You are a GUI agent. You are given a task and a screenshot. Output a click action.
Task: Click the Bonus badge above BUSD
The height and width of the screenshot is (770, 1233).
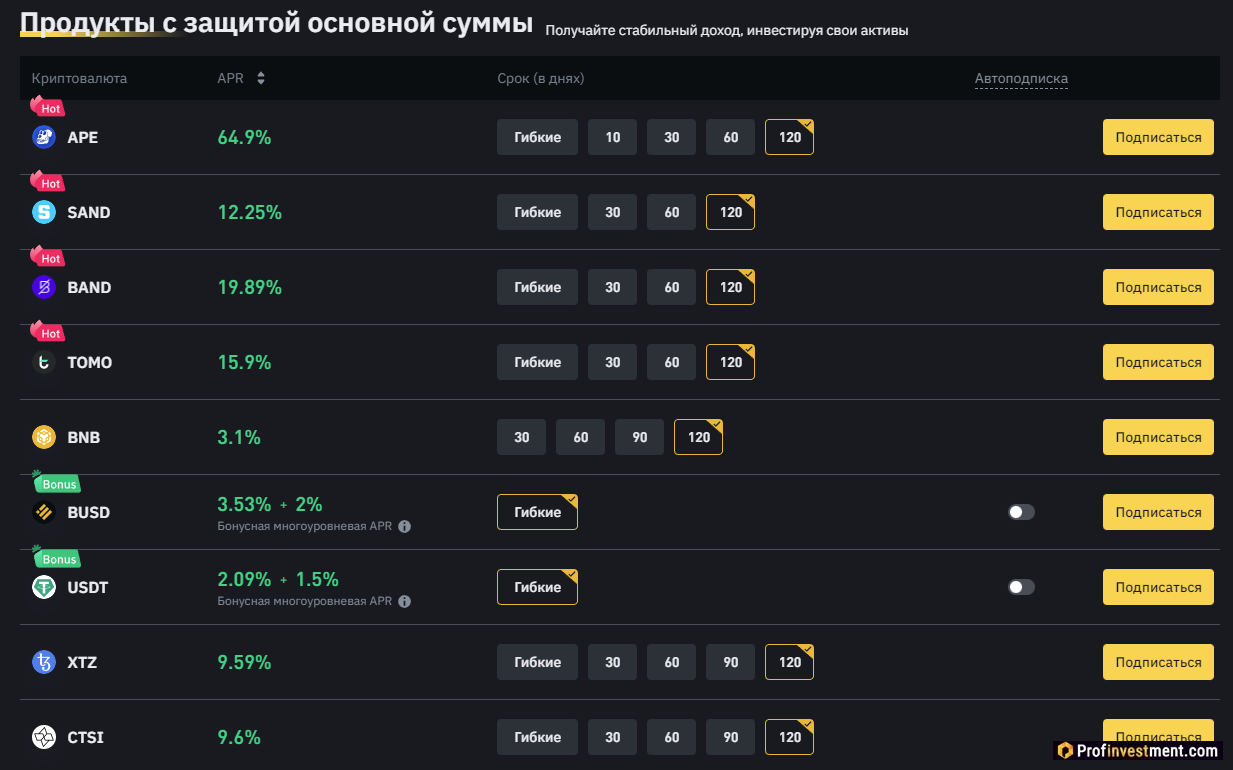[x=55, y=483]
